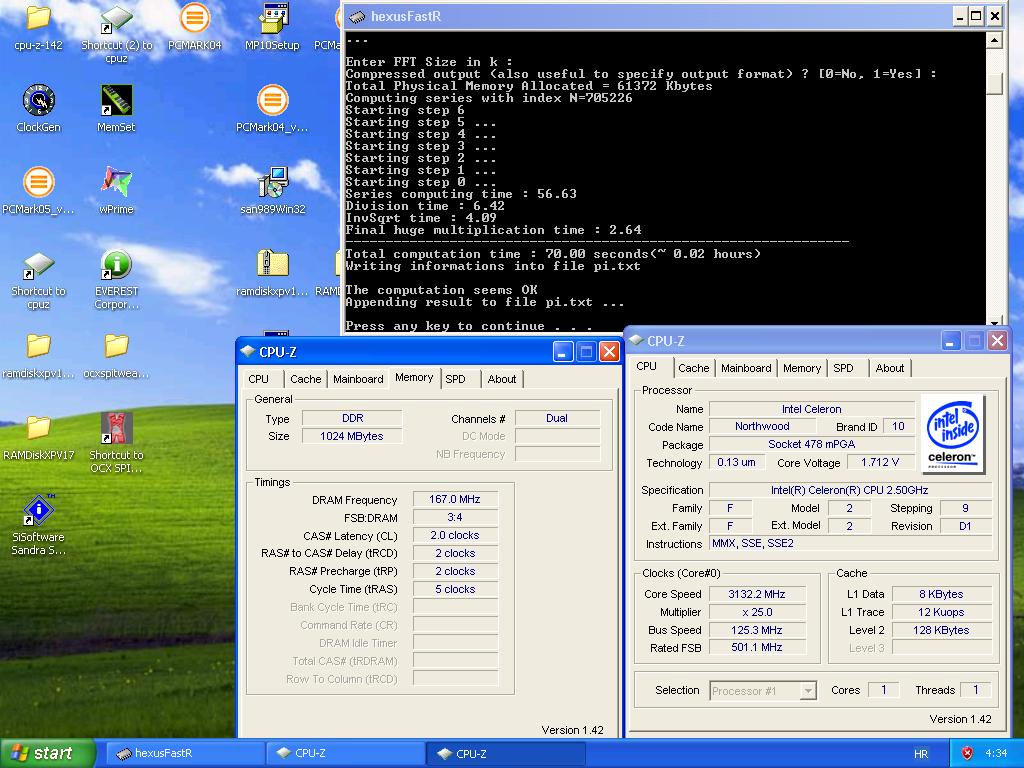Image resolution: width=1024 pixels, height=768 pixels.
Task: Click the Memory CPU-Z title bar icon
Action: [248, 351]
